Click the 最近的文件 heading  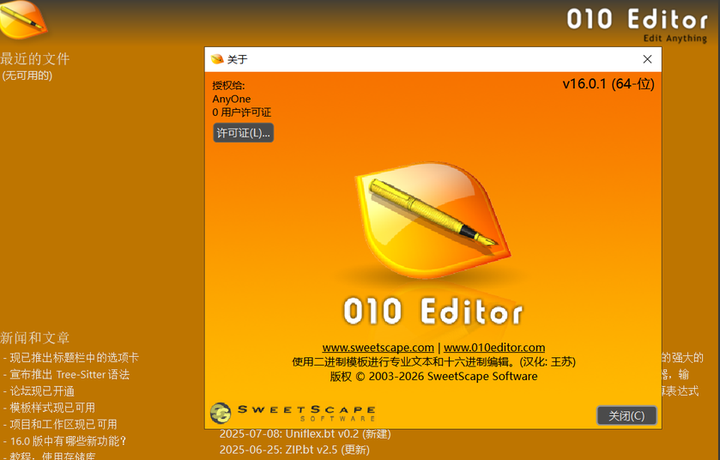pyautogui.click(x=35, y=59)
